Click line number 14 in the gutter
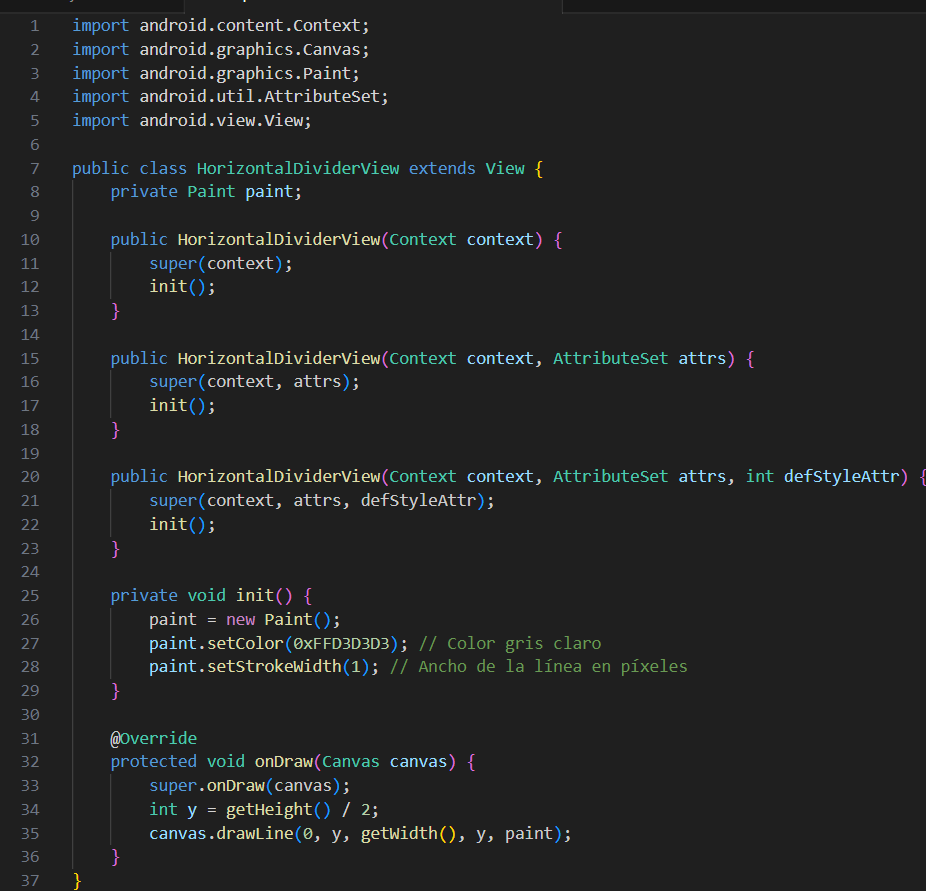 [x=30, y=335]
